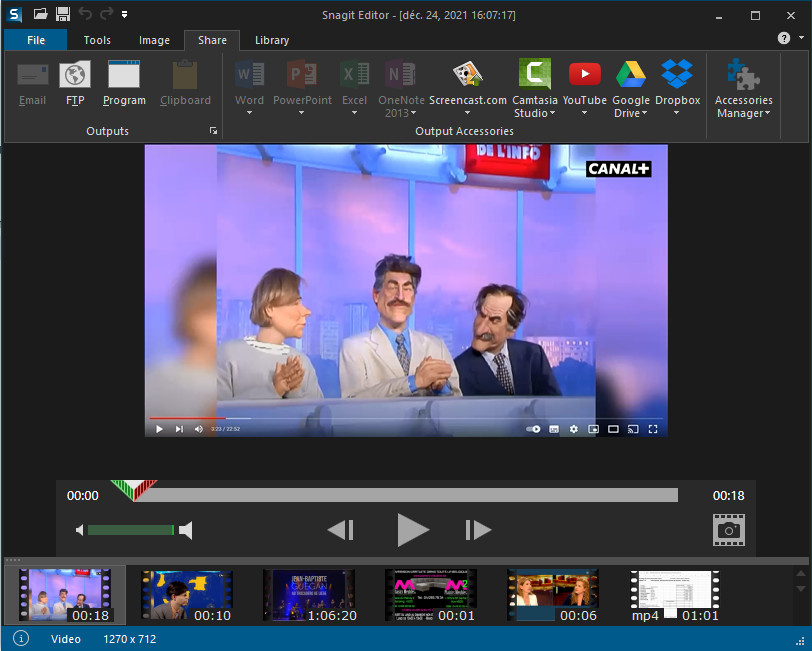
Task: Share capture via FTP output
Action: [75, 83]
